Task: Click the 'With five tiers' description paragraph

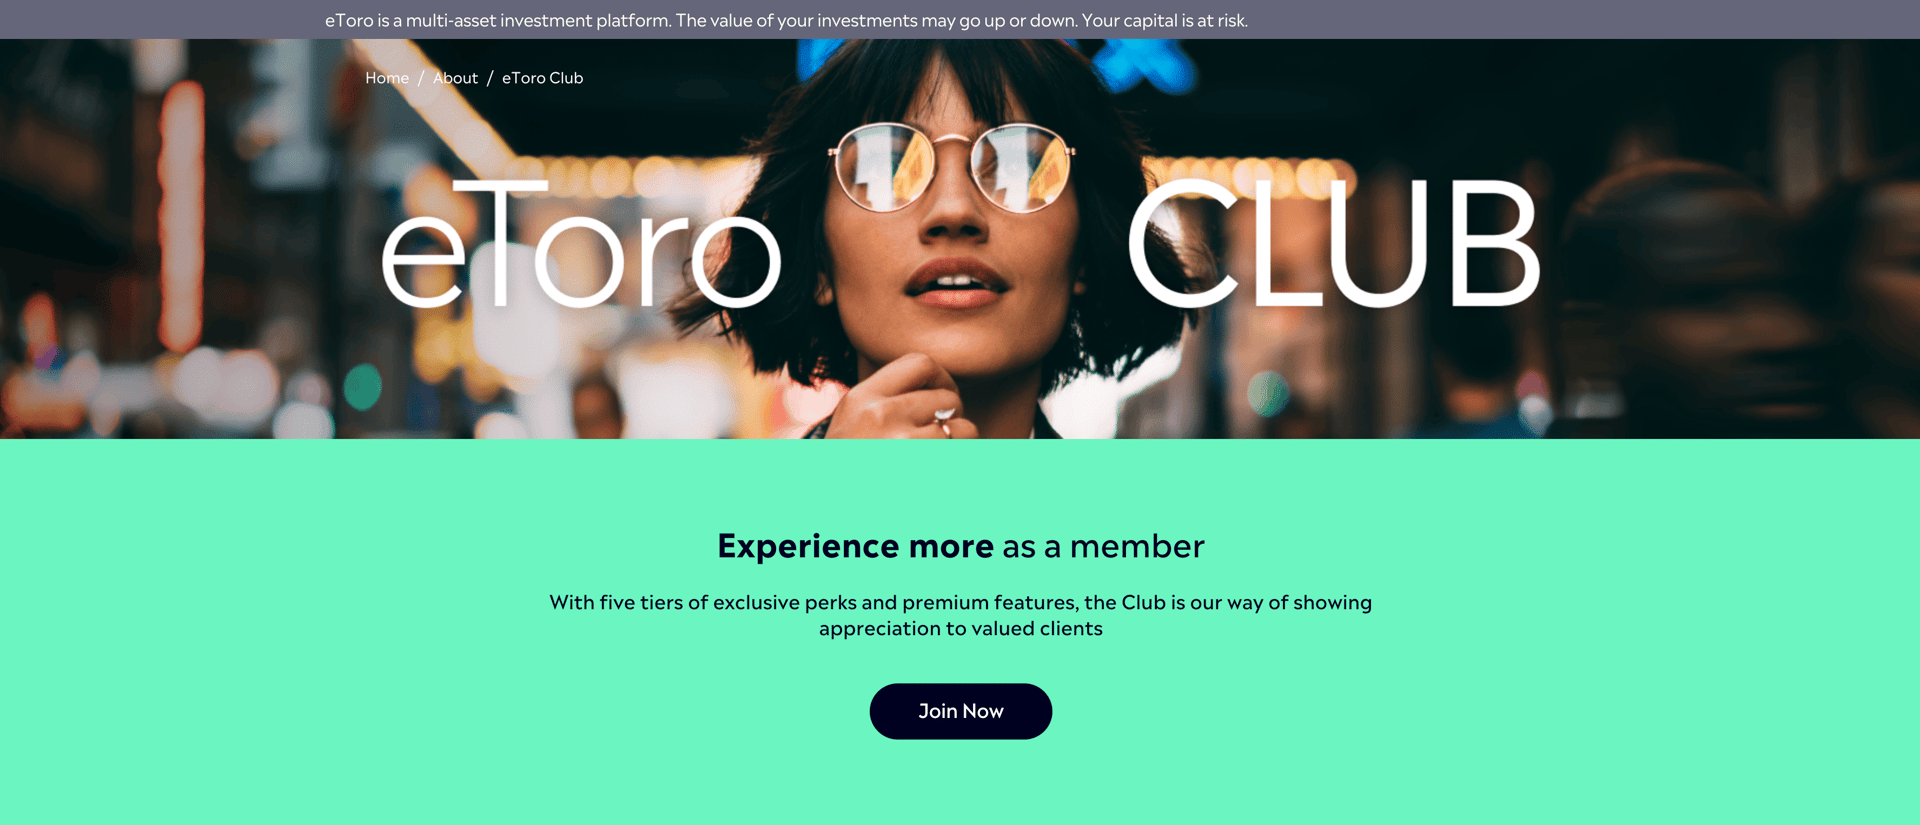Action: (960, 615)
